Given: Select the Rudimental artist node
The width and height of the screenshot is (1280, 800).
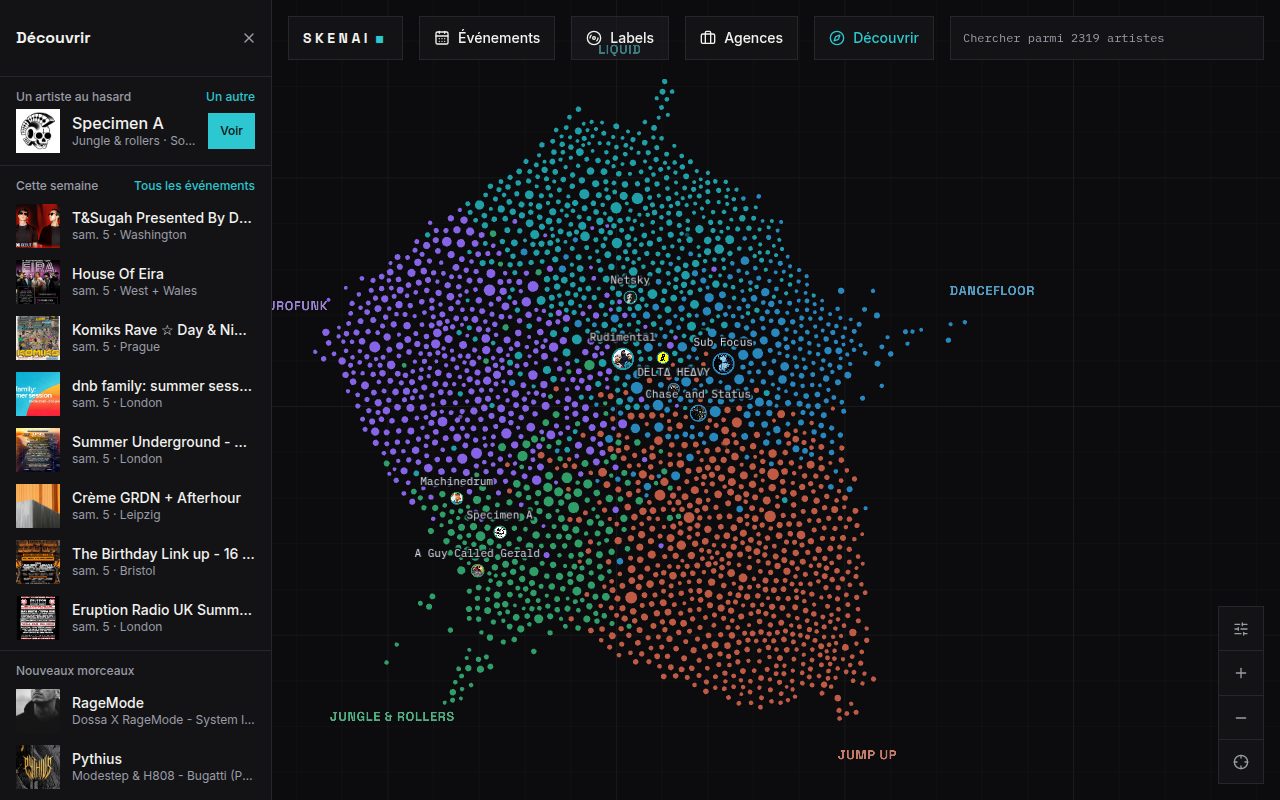Looking at the screenshot, I should tap(623, 358).
